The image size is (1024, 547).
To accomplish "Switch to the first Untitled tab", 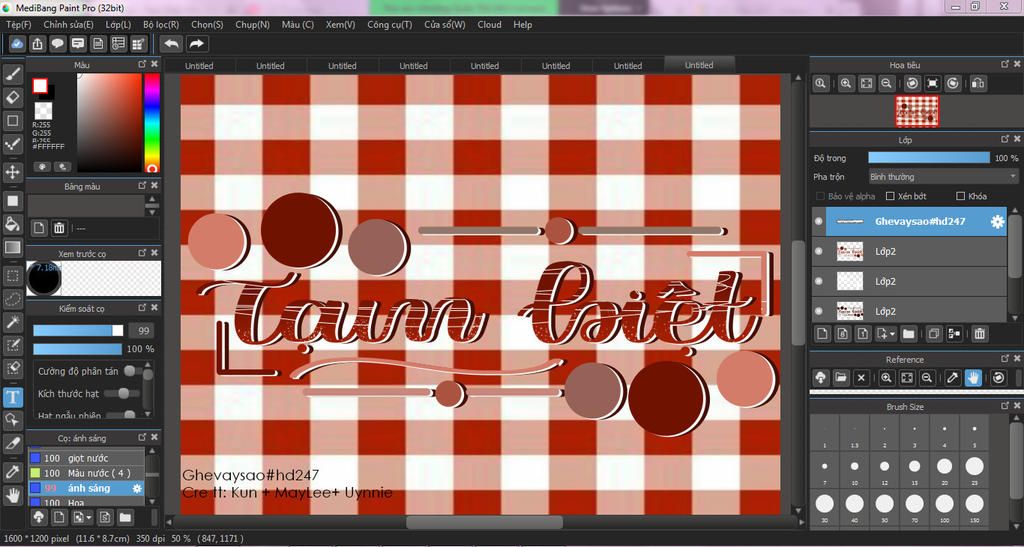I will pos(199,65).
